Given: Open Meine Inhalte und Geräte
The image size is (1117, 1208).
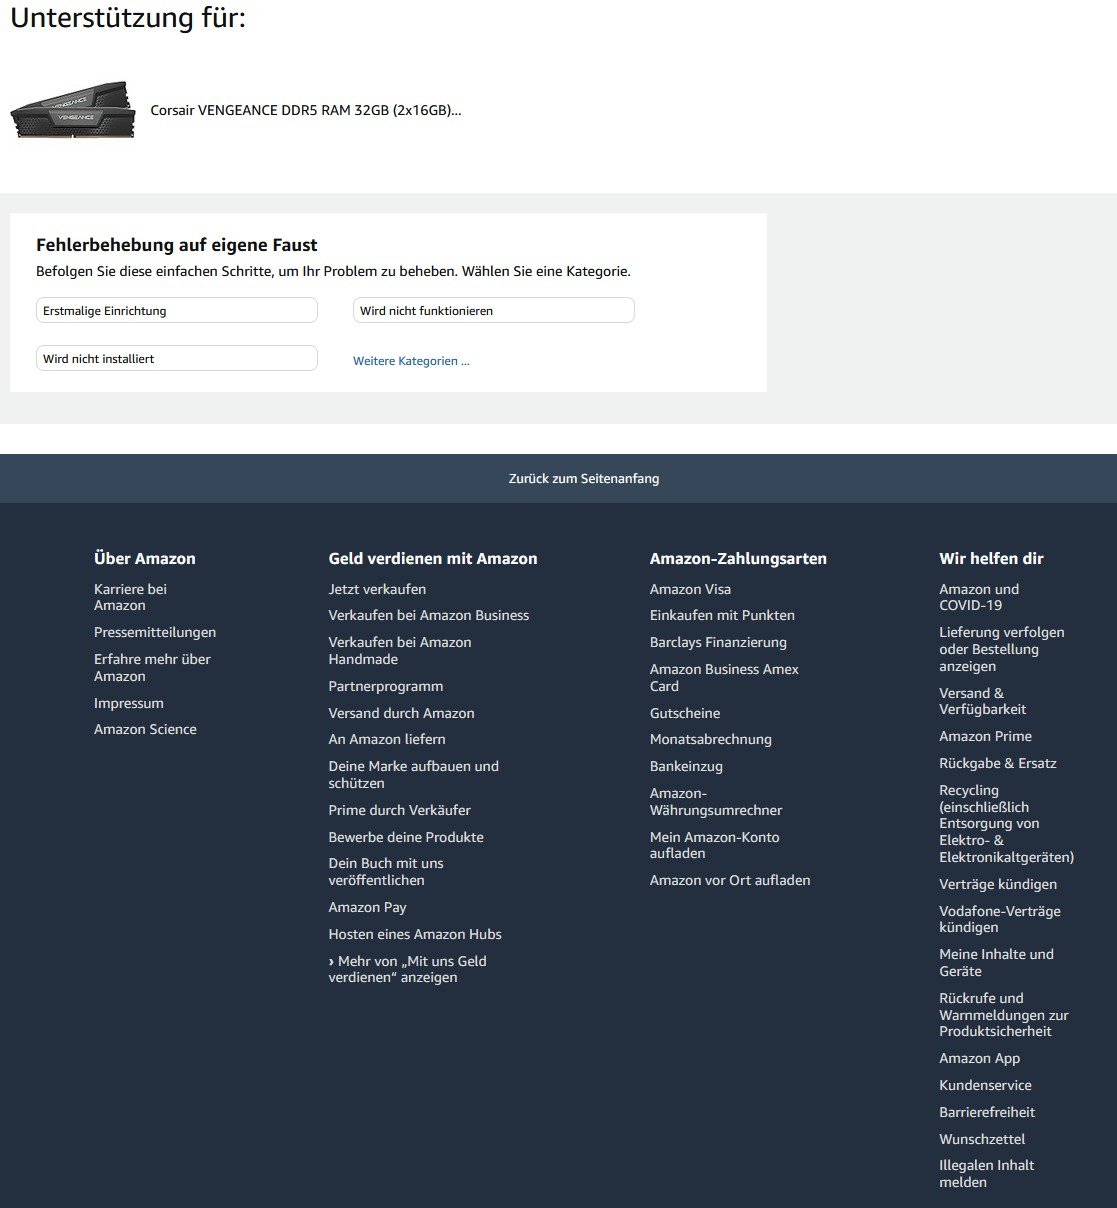Looking at the screenshot, I should point(996,963).
